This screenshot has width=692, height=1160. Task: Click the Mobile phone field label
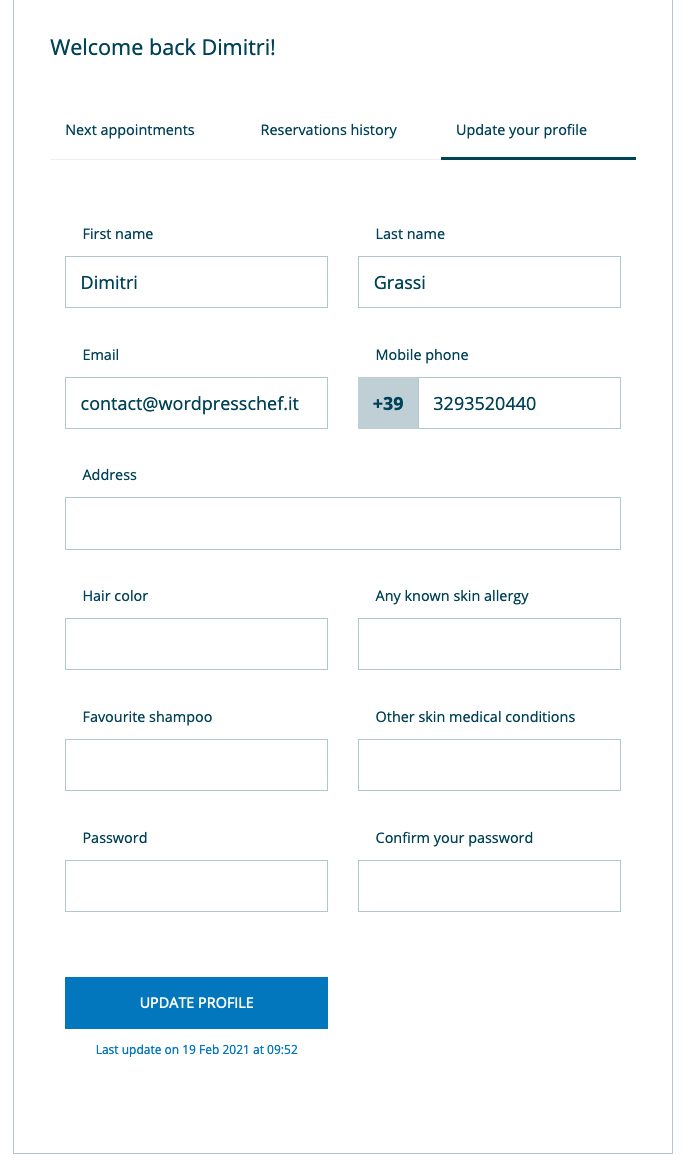(422, 355)
